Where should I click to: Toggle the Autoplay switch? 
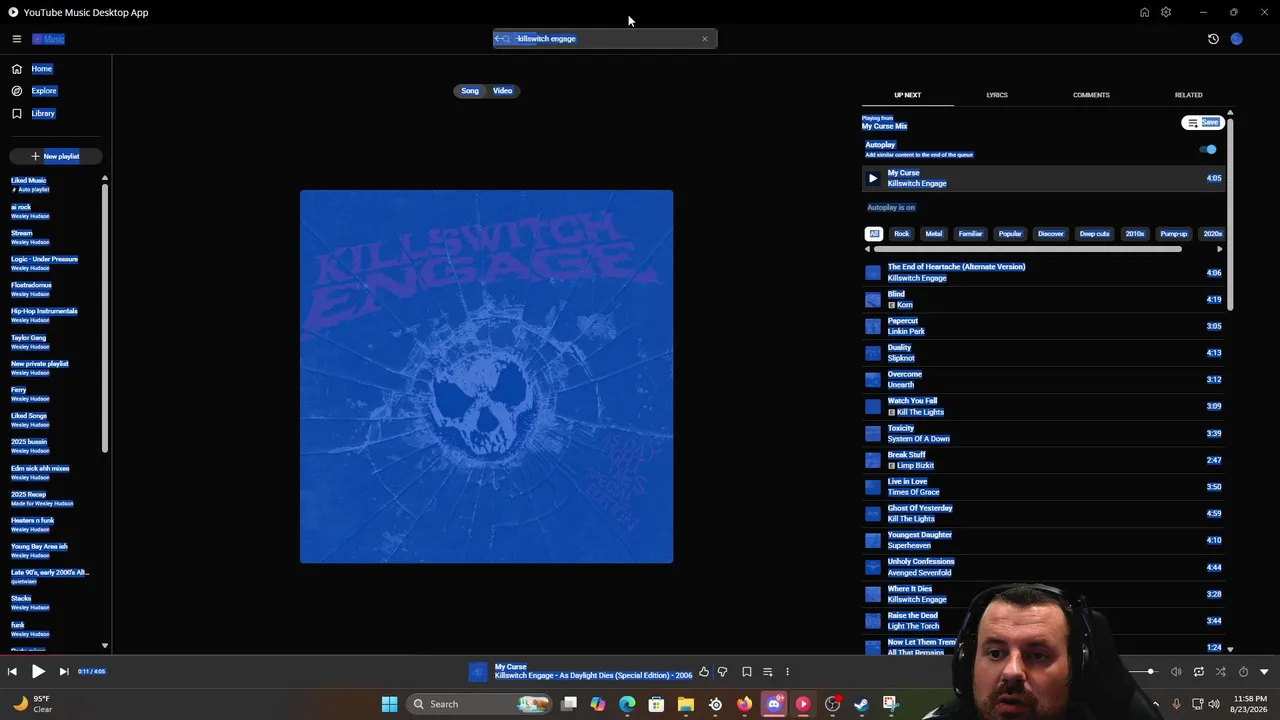point(1208,150)
